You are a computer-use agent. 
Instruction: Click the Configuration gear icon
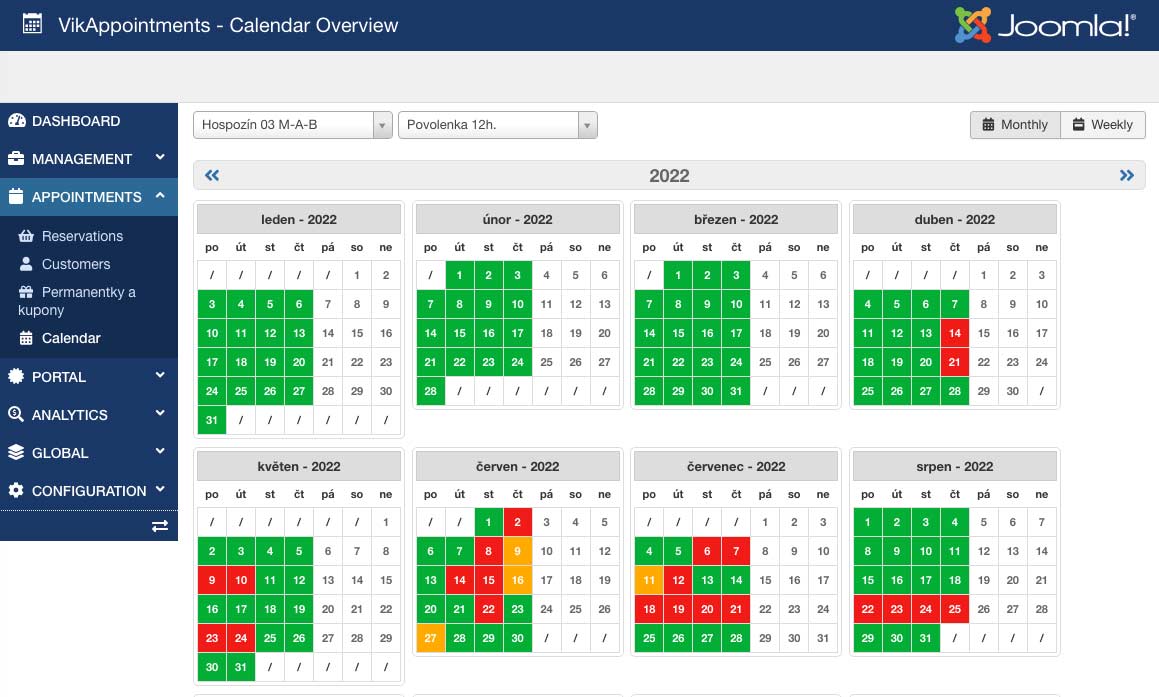point(16,490)
